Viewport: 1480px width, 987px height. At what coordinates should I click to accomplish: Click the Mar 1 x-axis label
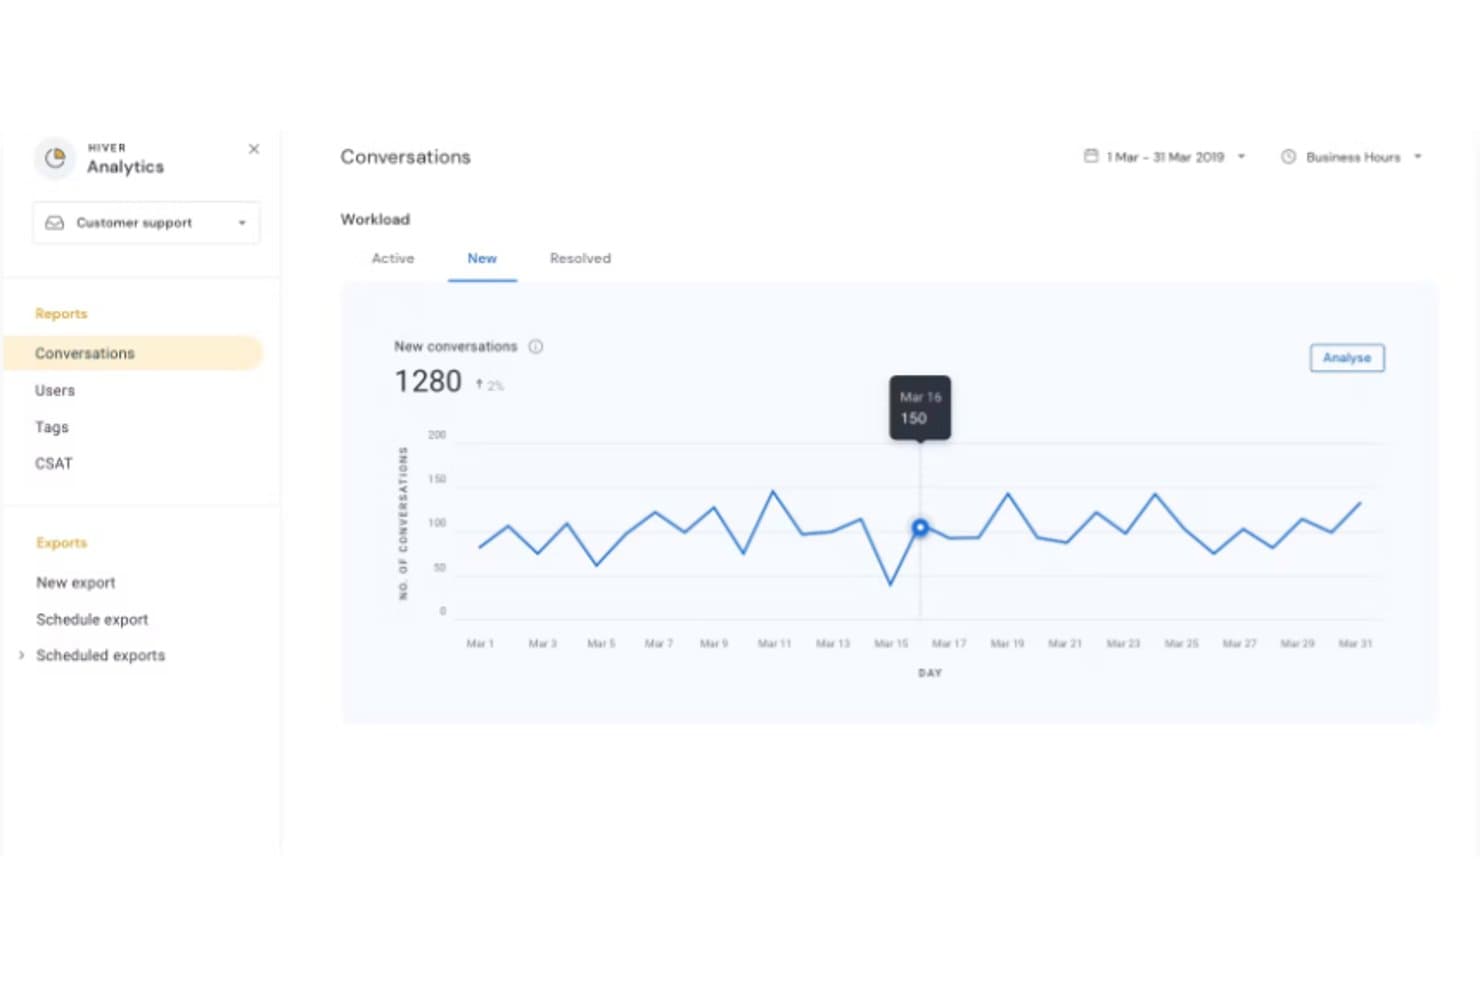pos(480,644)
